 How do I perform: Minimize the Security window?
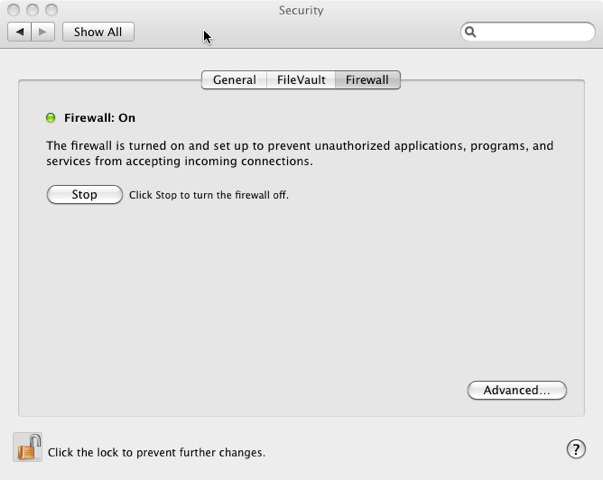point(32,10)
